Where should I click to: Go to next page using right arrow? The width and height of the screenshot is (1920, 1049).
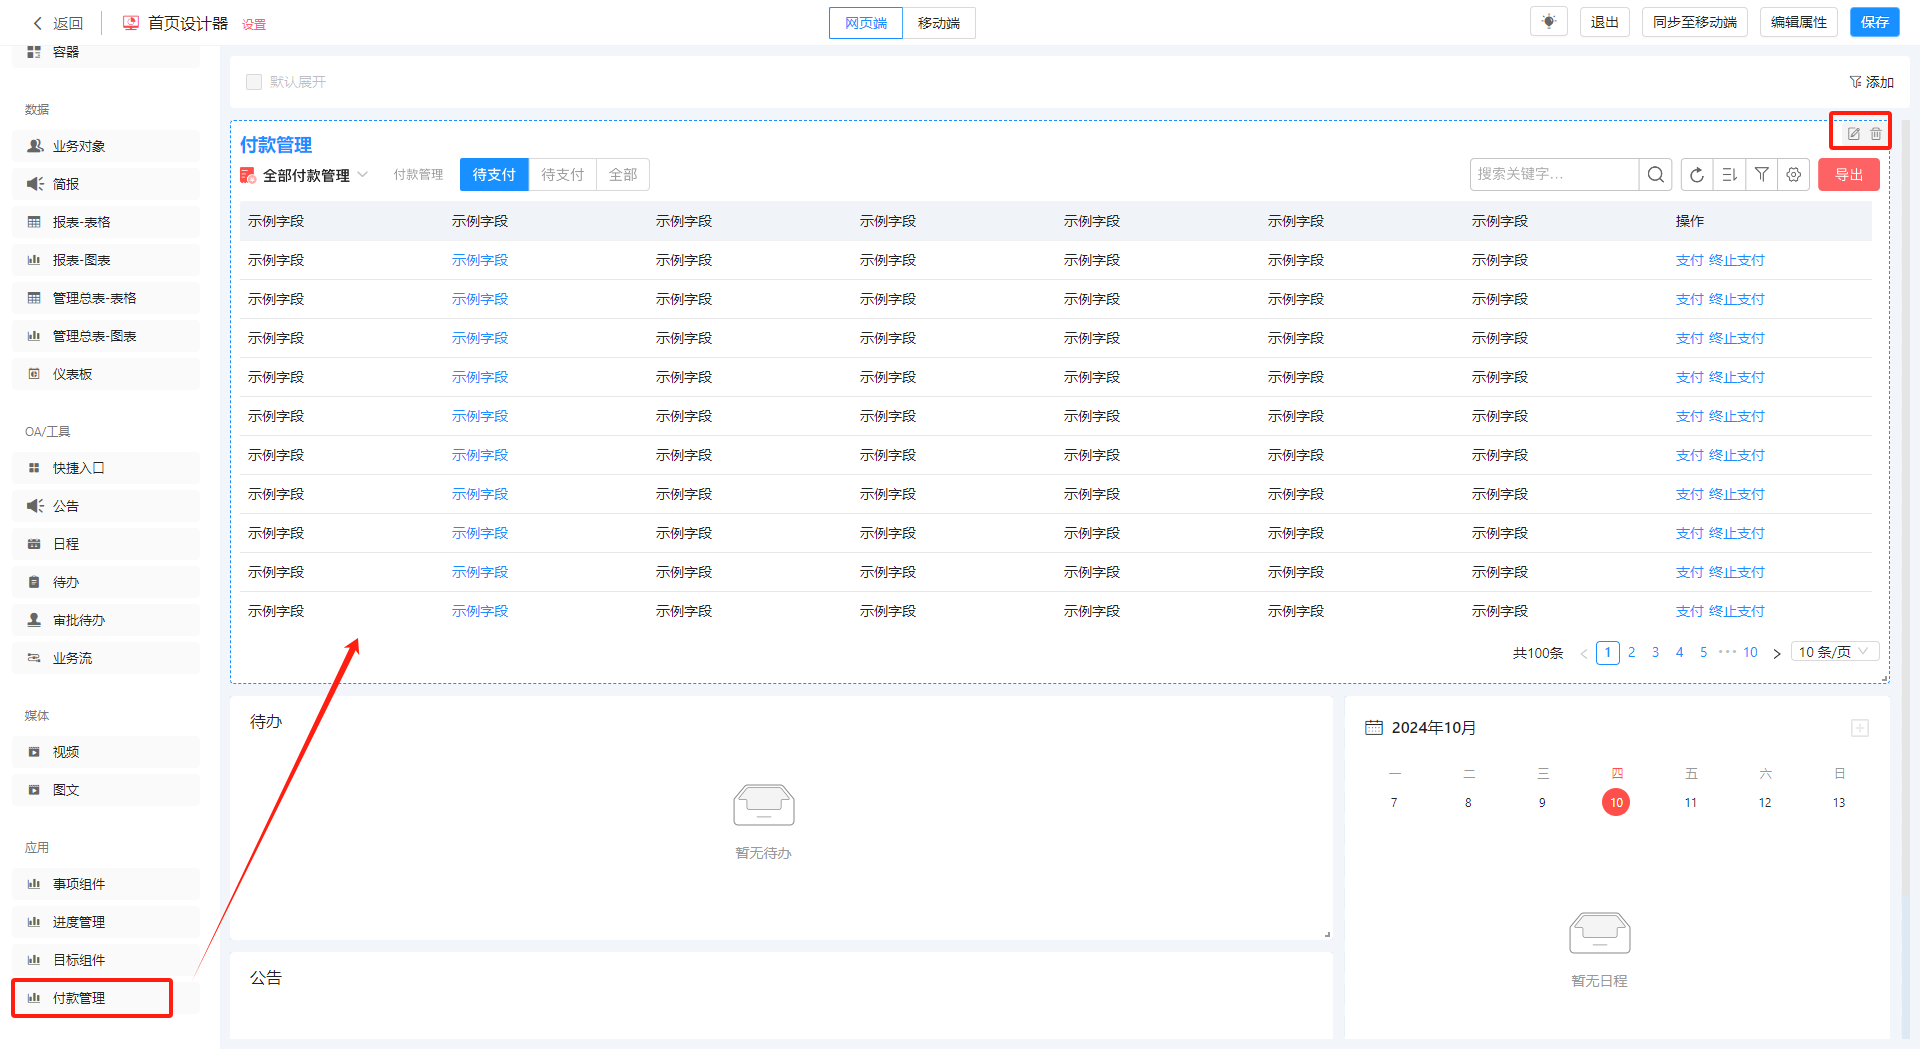pos(1777,653)
